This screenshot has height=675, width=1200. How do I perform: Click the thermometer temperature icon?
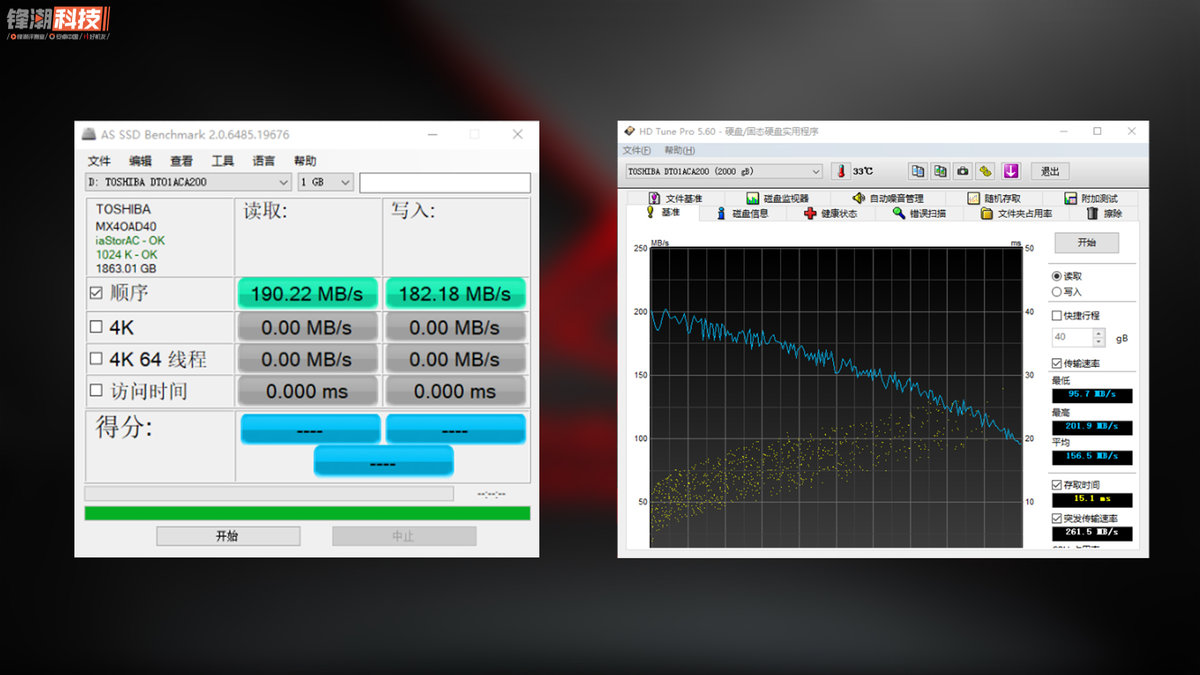coord(840,171)
